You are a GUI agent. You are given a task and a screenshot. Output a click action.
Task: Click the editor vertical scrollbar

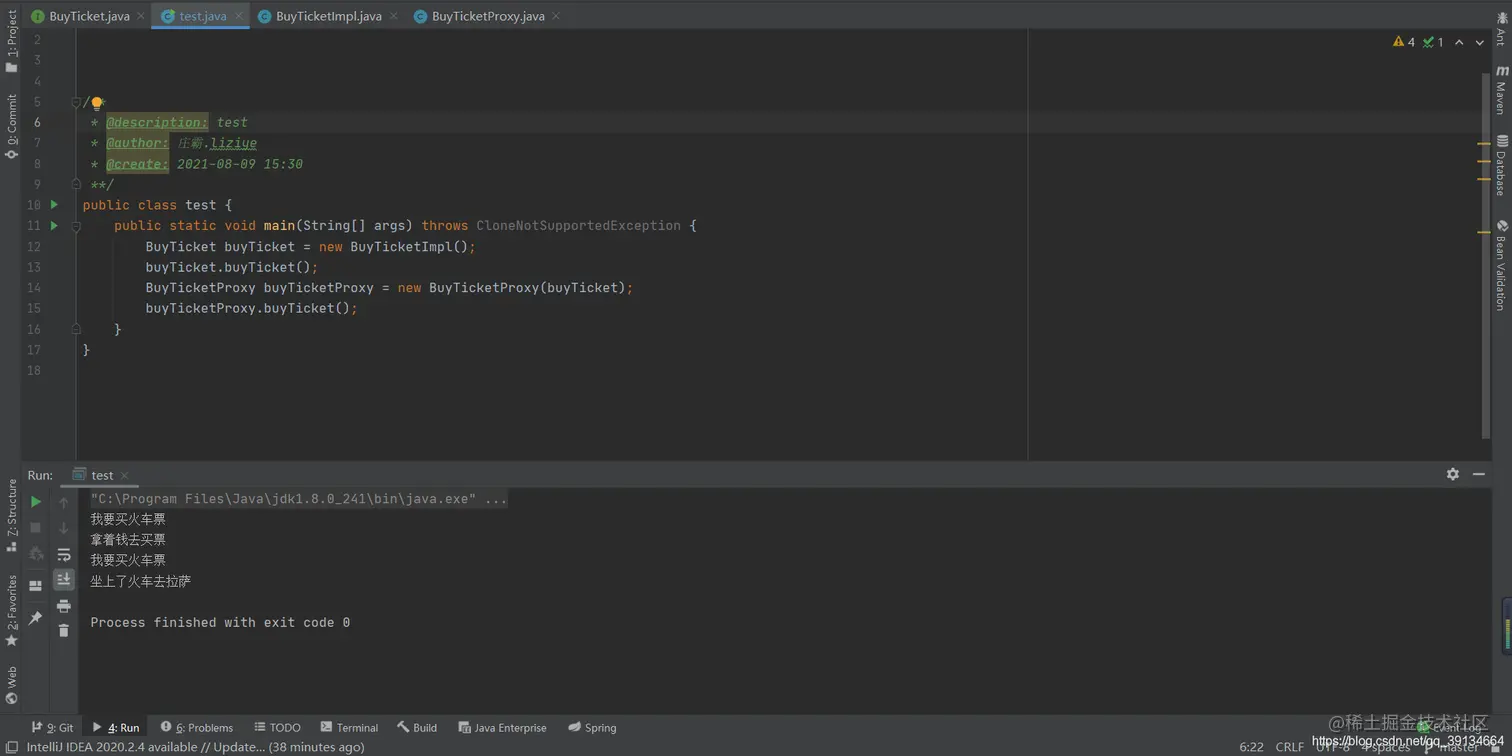pyautogui.click(x=1486, y=255)
